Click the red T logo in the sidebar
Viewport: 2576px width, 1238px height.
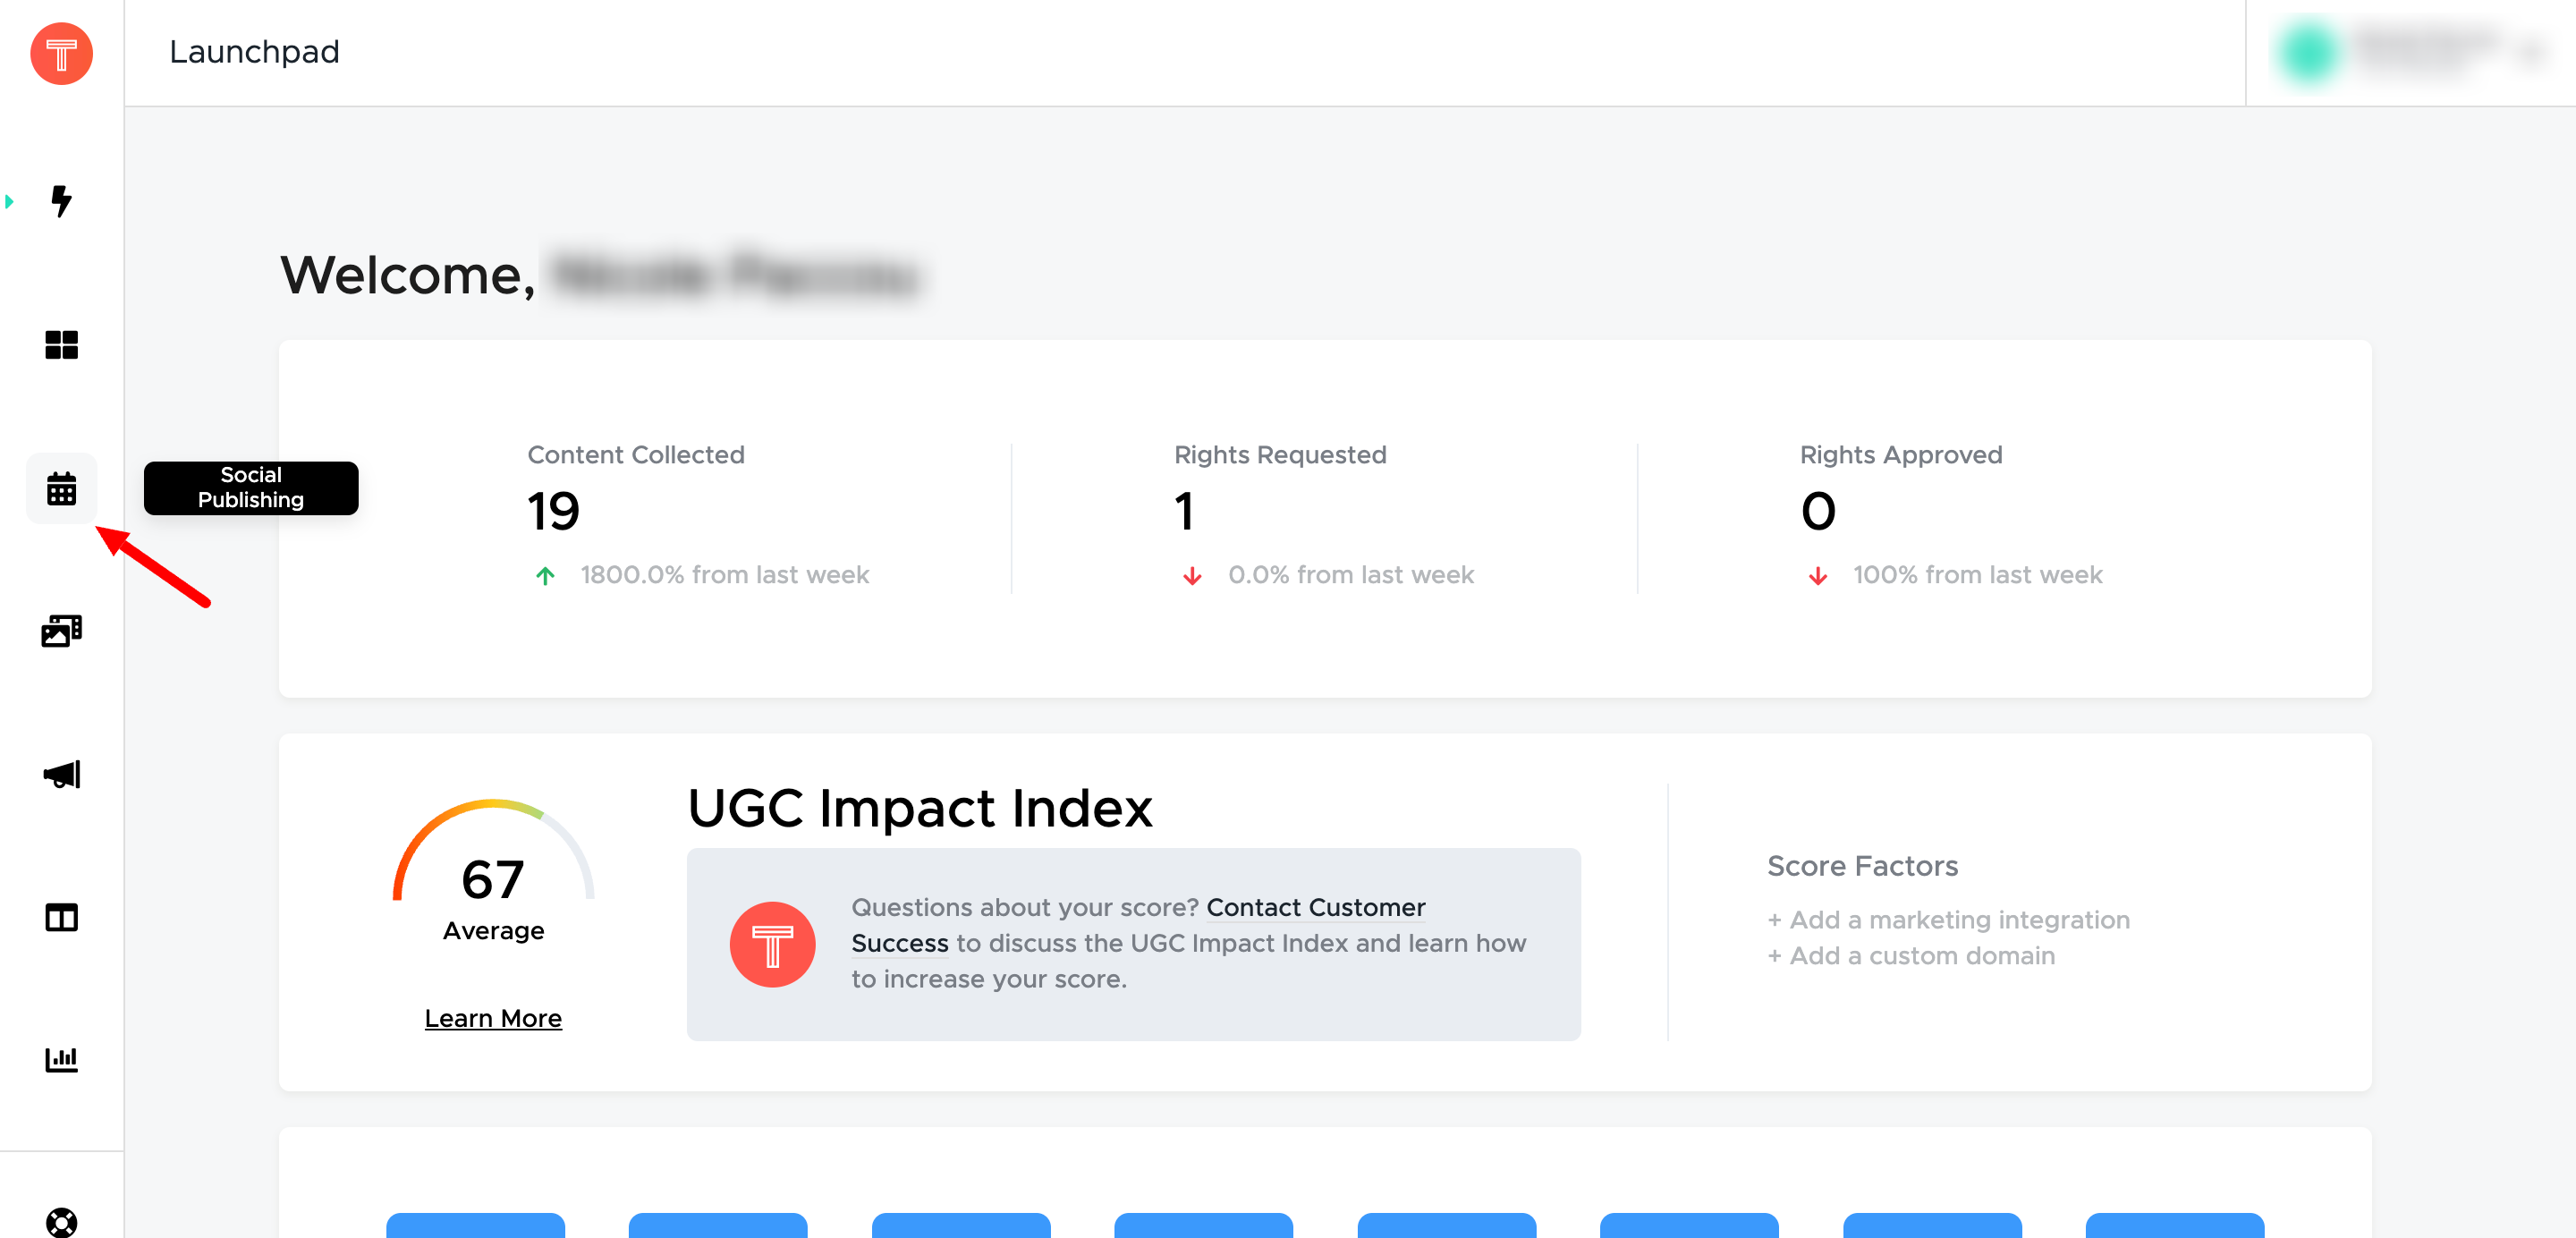[61, 53]
